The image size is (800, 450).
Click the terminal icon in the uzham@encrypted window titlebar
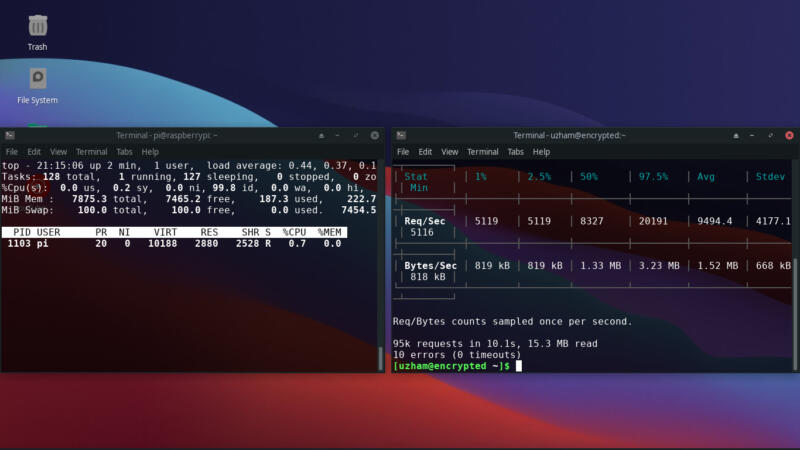[401, 135]
